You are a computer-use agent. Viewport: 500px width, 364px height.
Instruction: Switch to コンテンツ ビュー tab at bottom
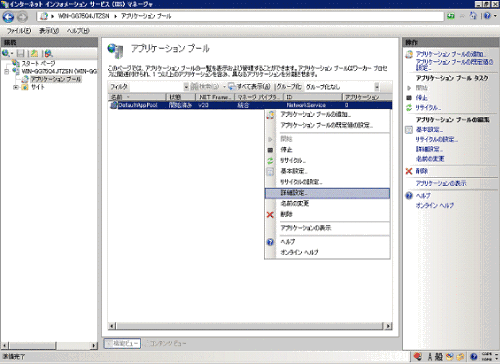[x=165, y=343]
